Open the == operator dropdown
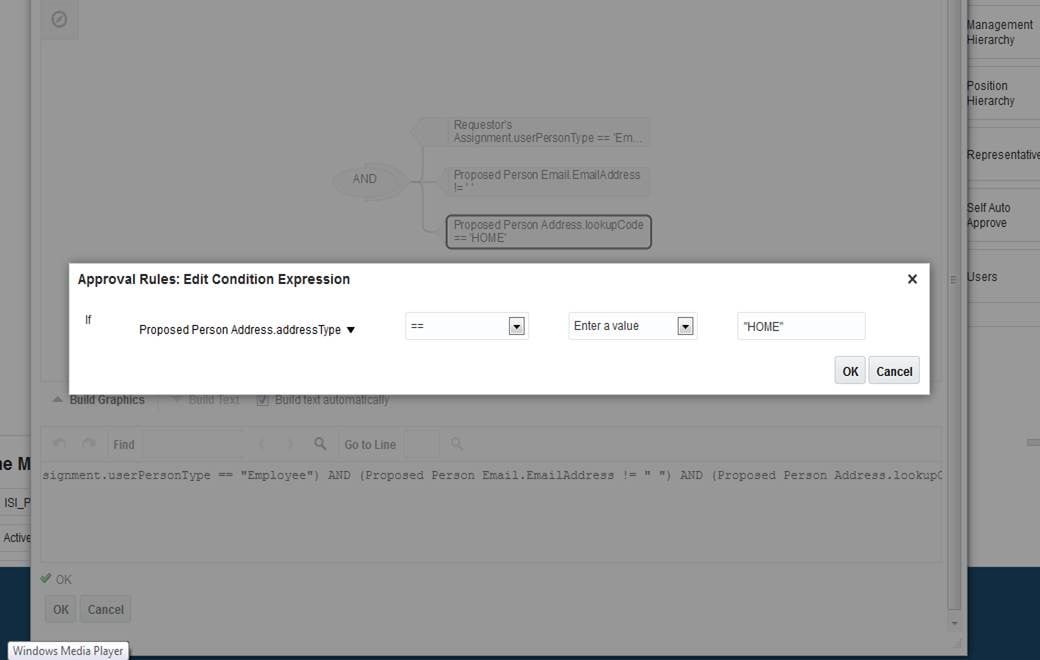Screen dimensions: 1040x660 516,326
